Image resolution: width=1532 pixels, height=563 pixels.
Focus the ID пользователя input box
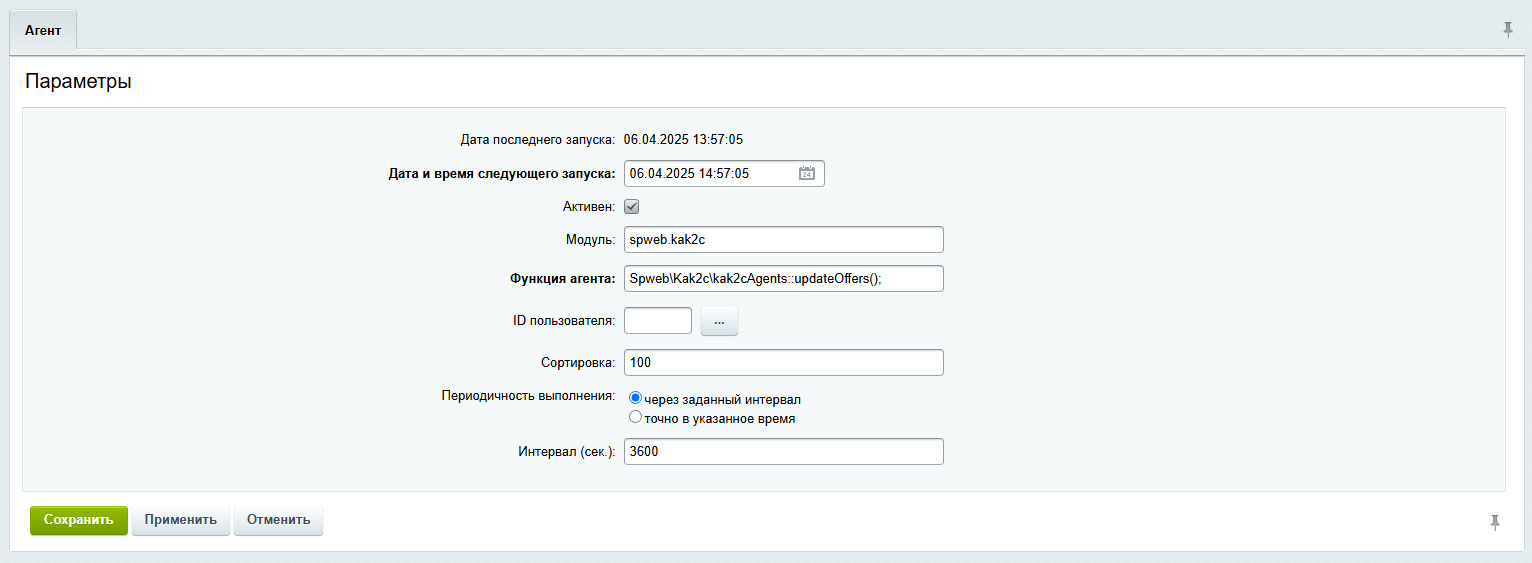click(657, 321)
